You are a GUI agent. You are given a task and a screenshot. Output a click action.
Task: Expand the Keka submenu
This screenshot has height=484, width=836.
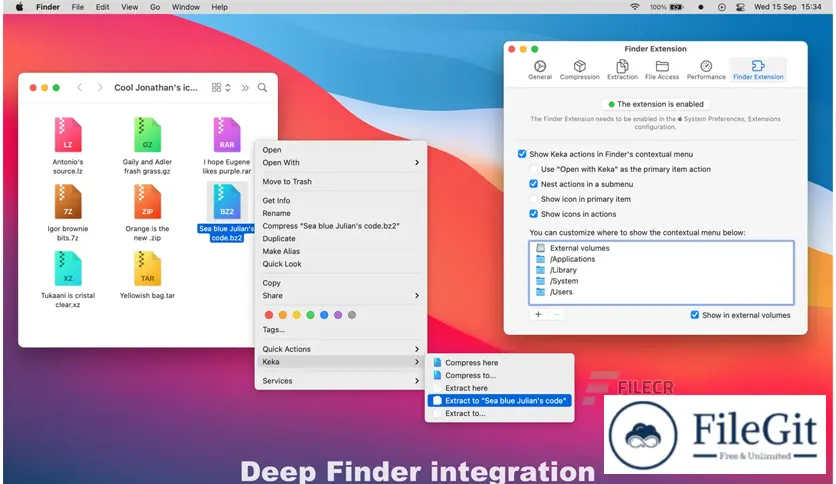tap(340, 361)
